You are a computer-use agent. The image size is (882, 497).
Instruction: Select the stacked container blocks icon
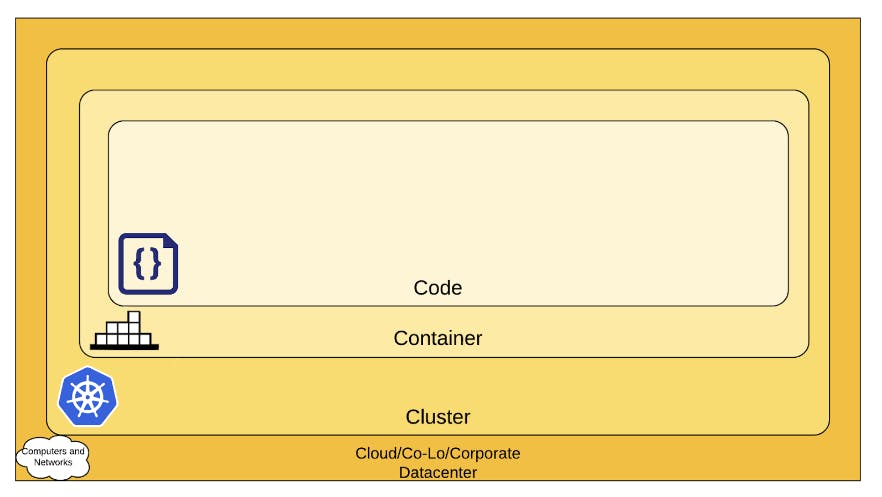(x=124, y=332)
